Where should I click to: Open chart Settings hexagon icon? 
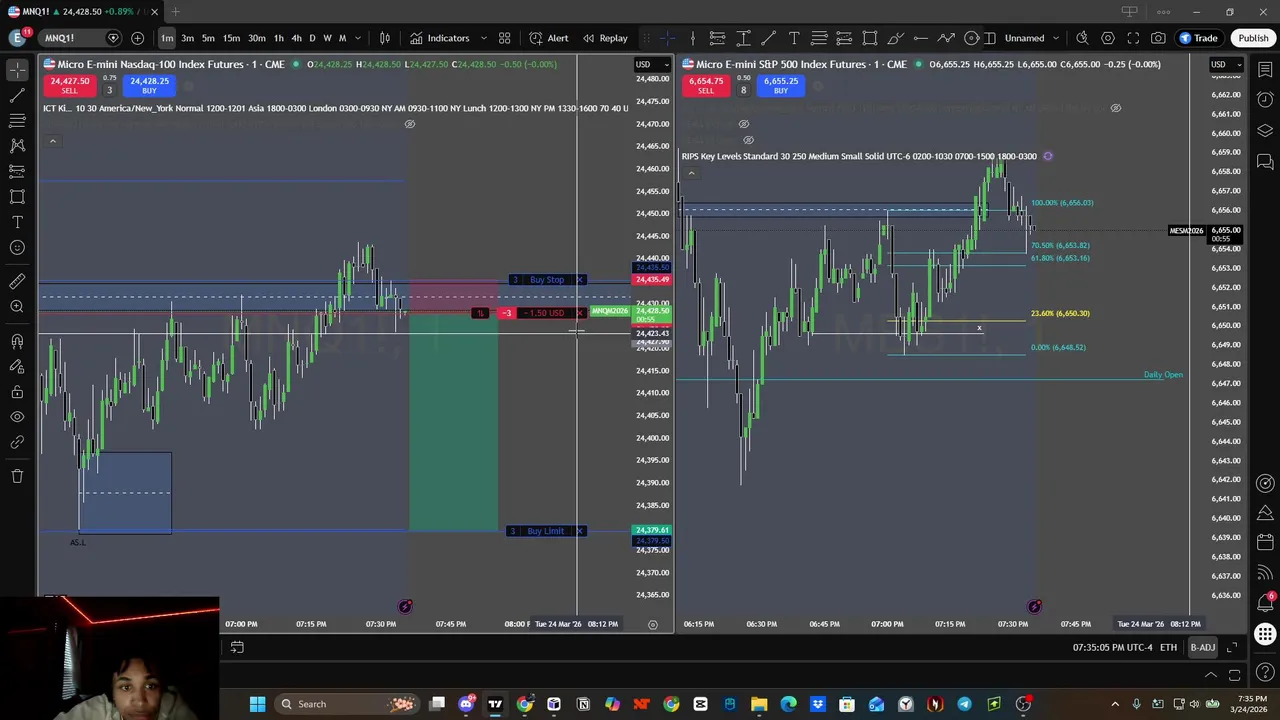[x=1108, y=38]
